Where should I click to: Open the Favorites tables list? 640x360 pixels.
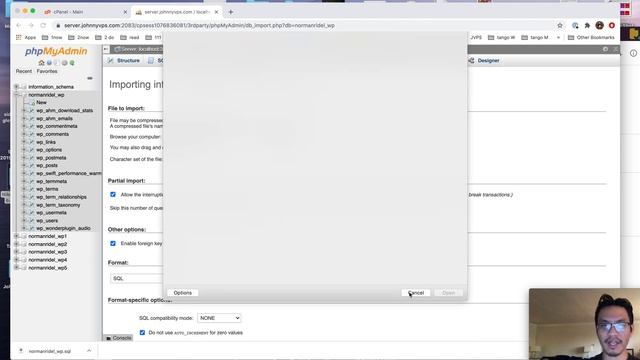[47, 71]
